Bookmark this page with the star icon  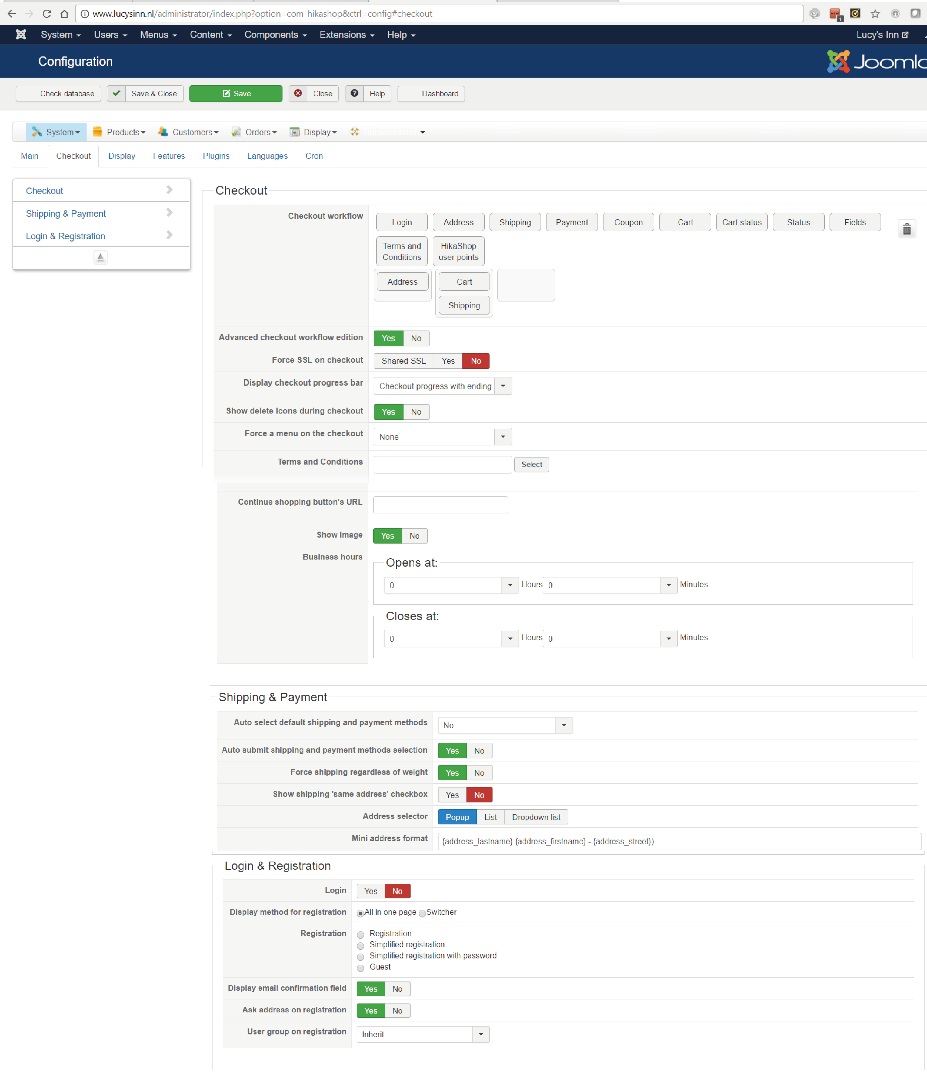point(875,14)
